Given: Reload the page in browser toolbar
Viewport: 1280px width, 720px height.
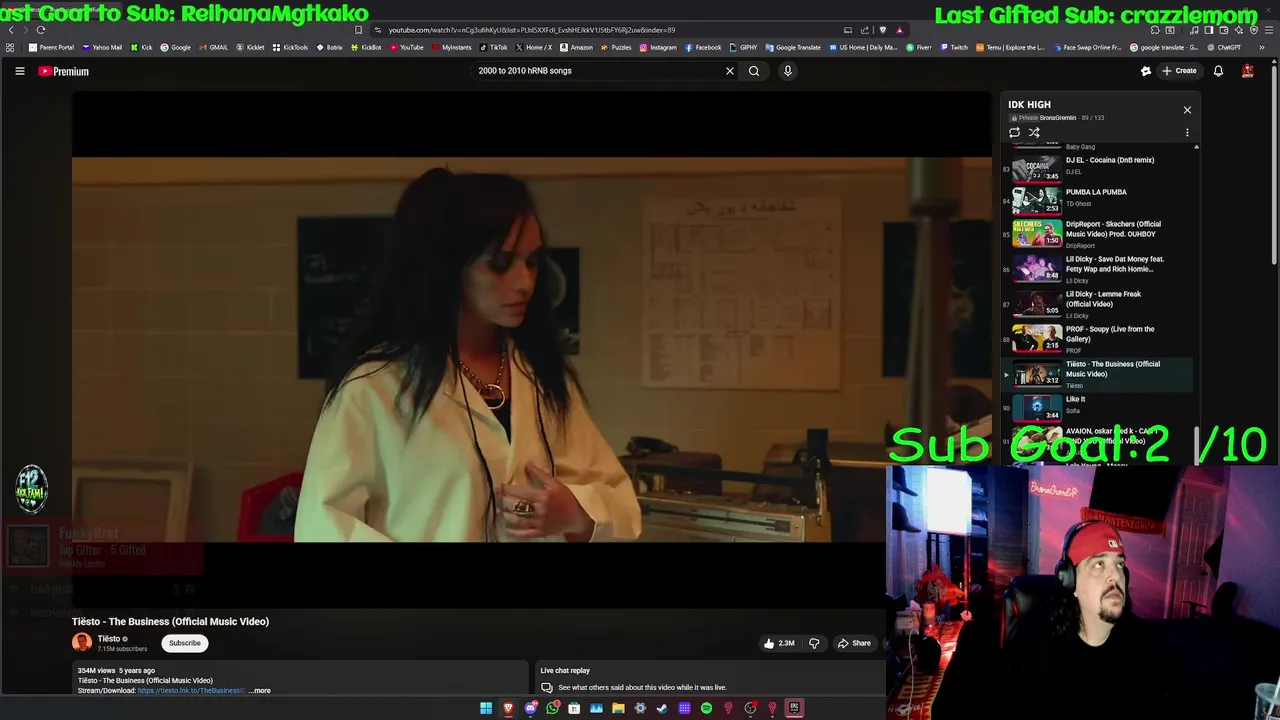Looking at the screenshot, I should 41,30.
